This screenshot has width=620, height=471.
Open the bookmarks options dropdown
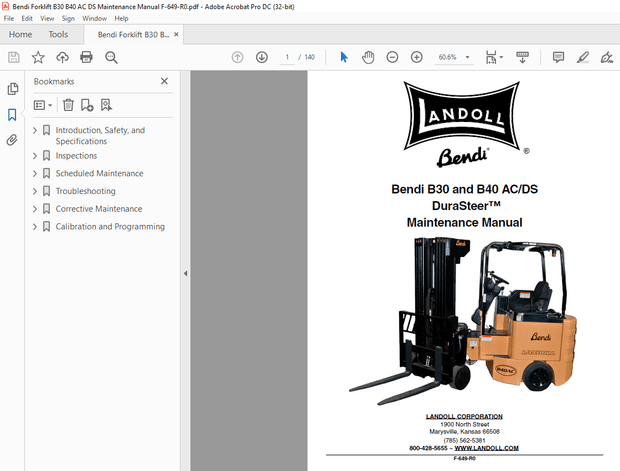[43, 105]
